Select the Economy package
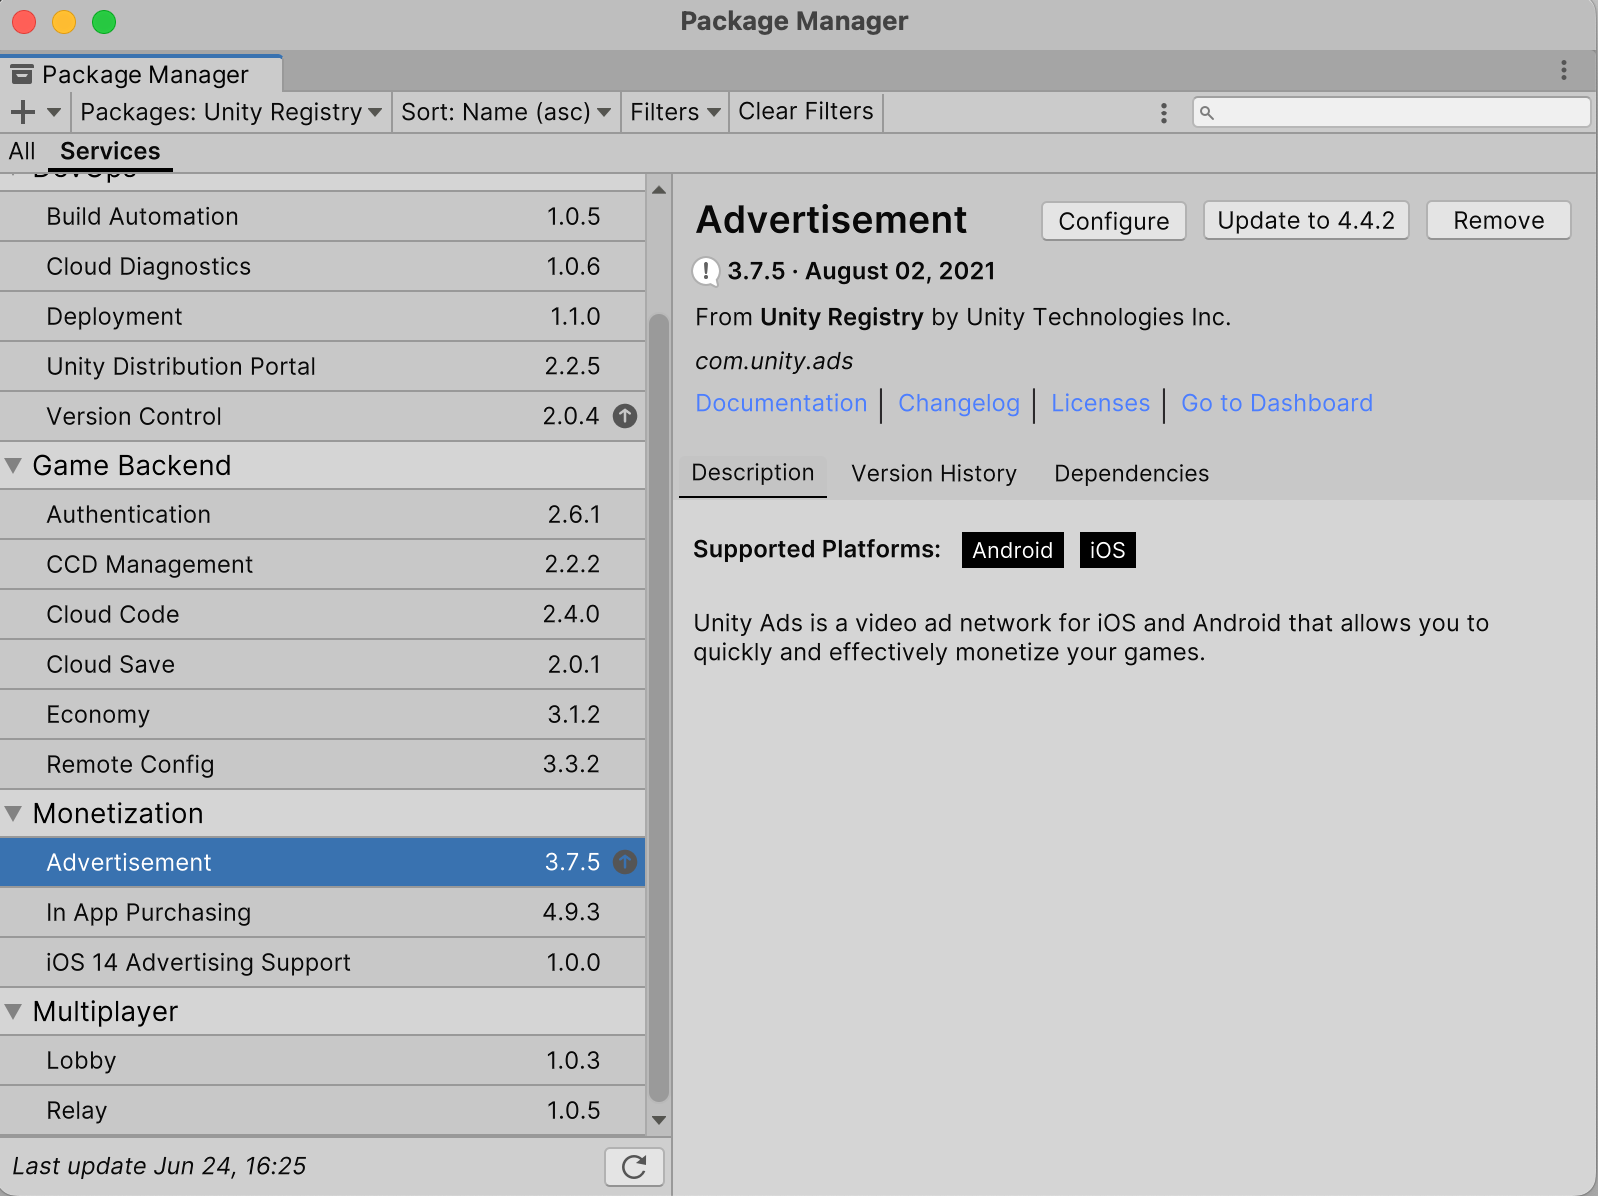 (322, 714)
